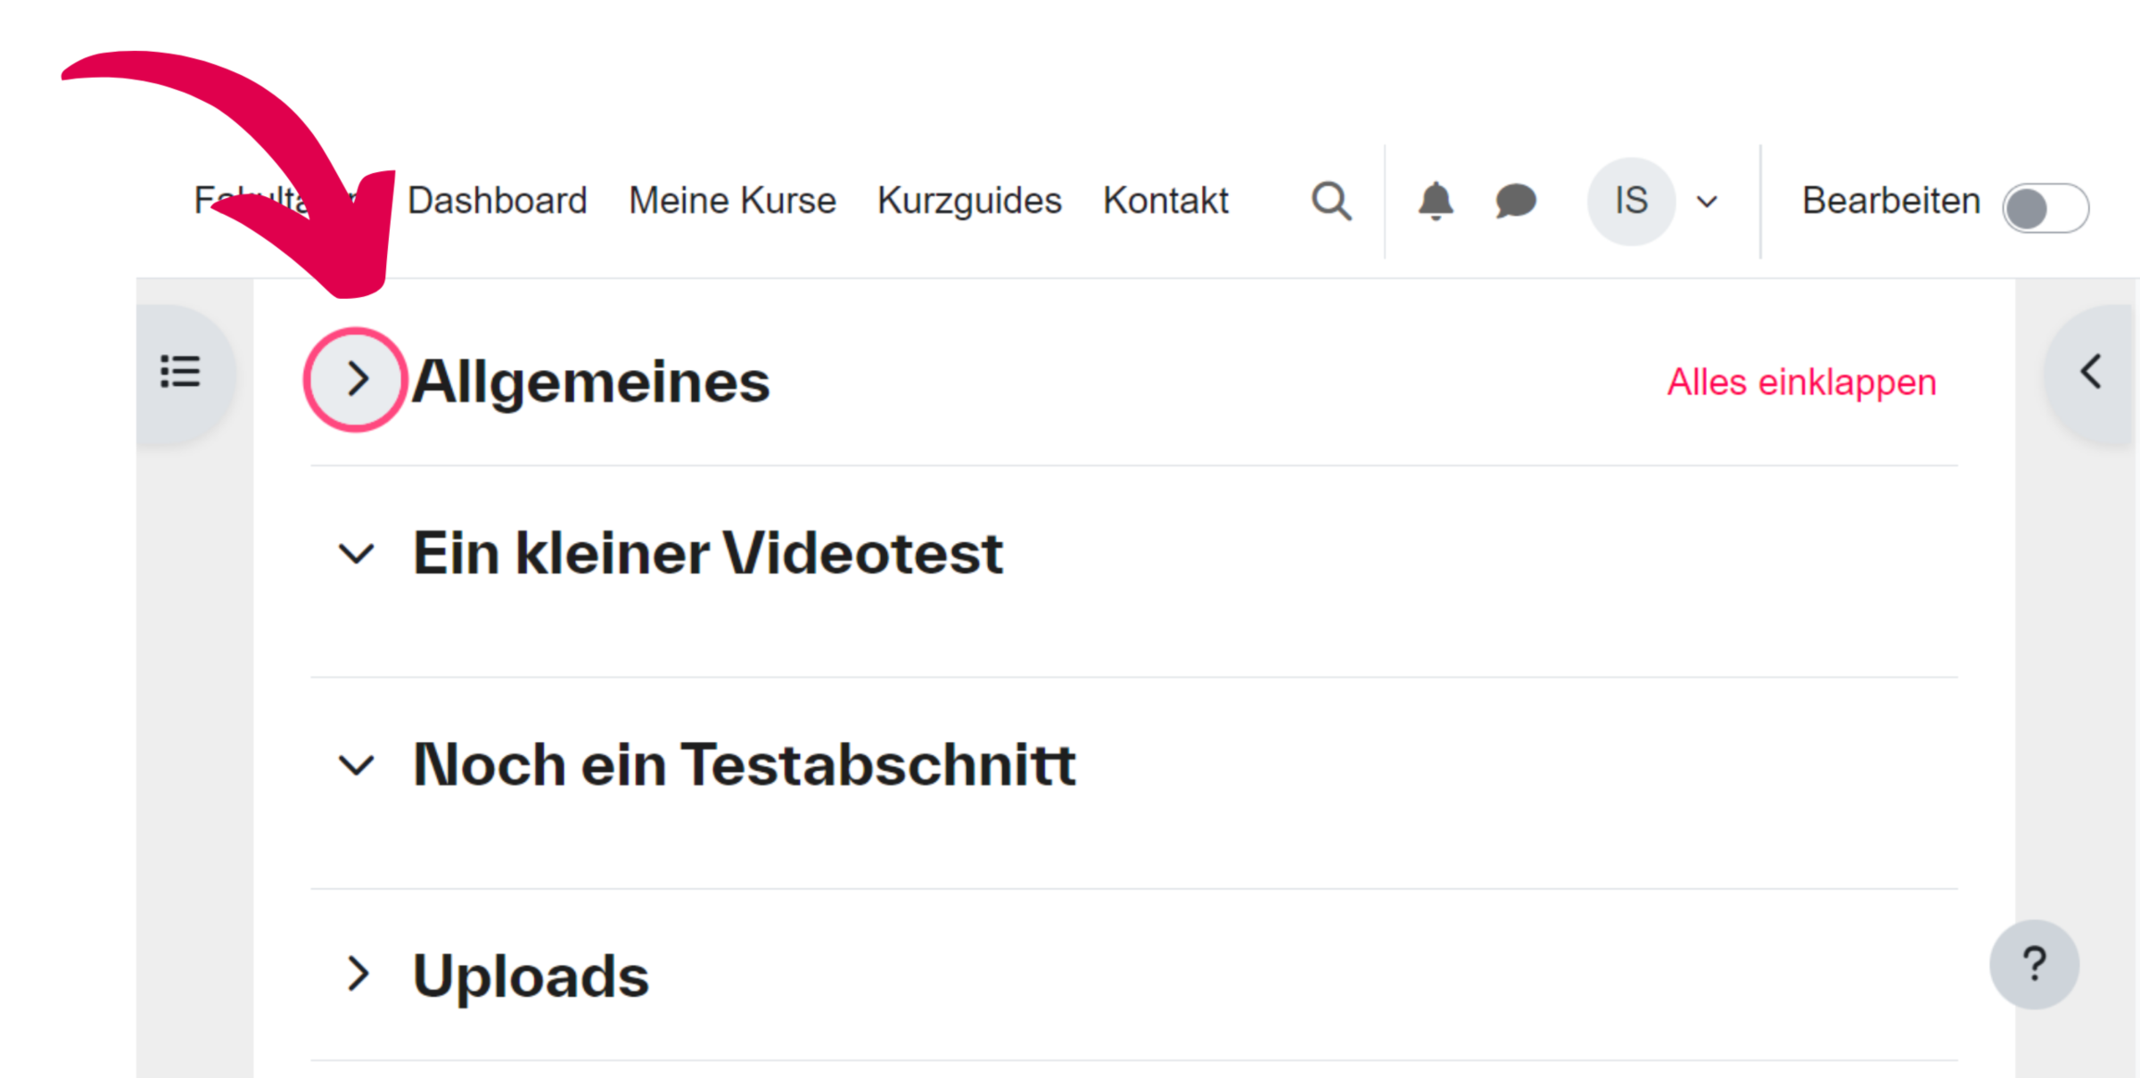Open notifications bell icon
Viewport: 2140px width, 1078px height.
point(1435,201)
